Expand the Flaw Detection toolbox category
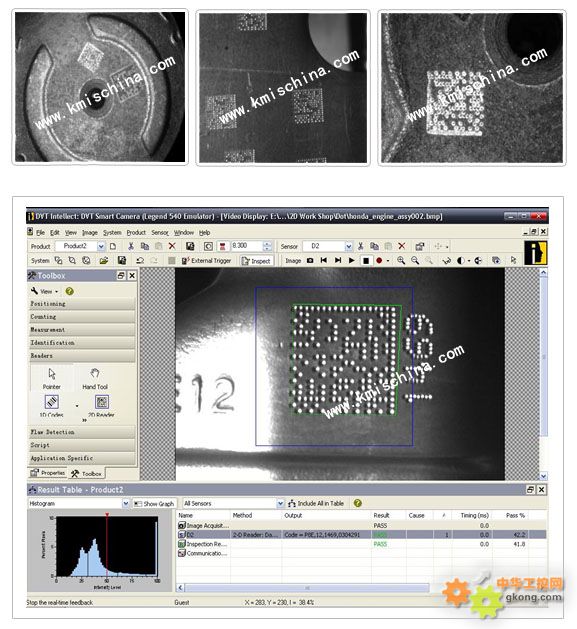Screen dimensions: 577x629 tap(82, 432)
